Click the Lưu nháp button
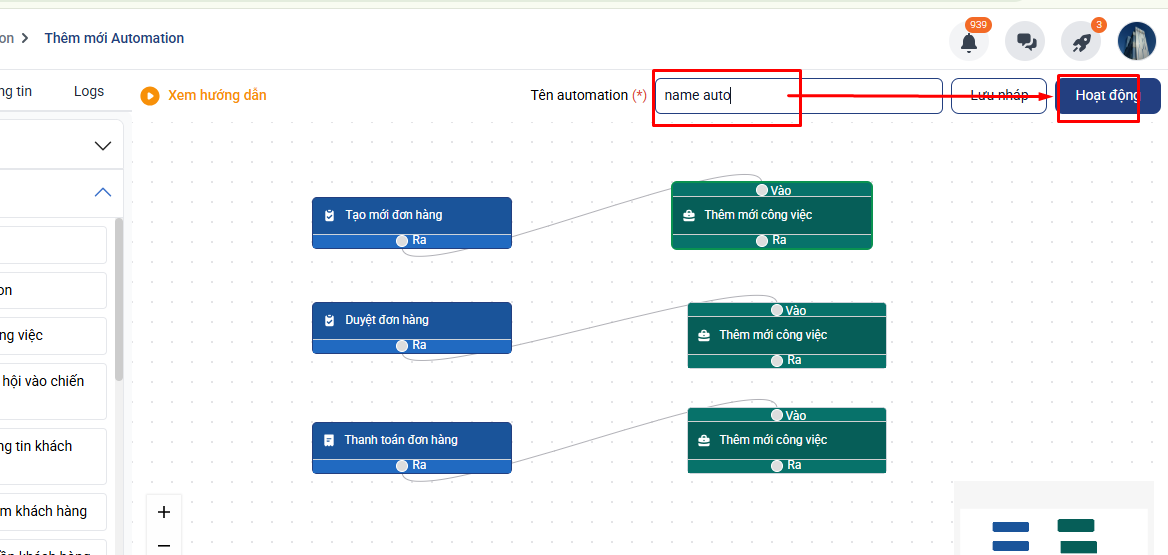The image size is (1168, 555). pos(998,96)
